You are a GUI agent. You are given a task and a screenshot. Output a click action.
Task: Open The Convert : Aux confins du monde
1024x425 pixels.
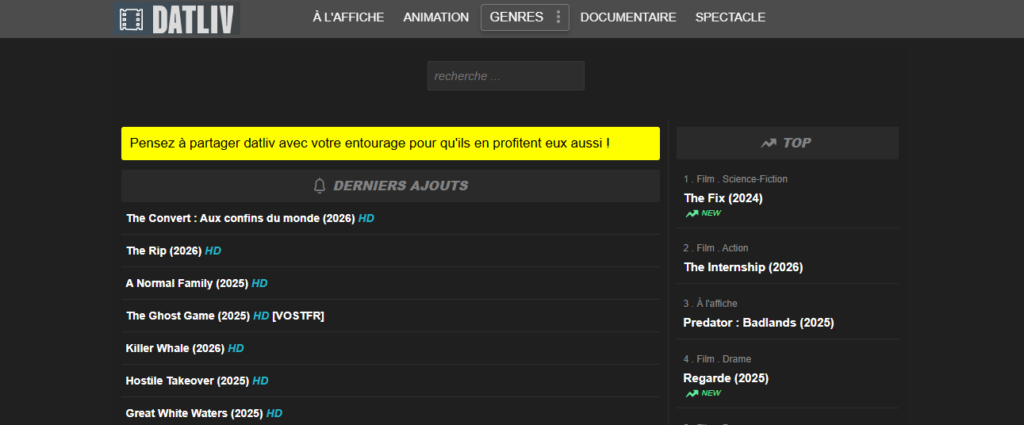[240, 218]
